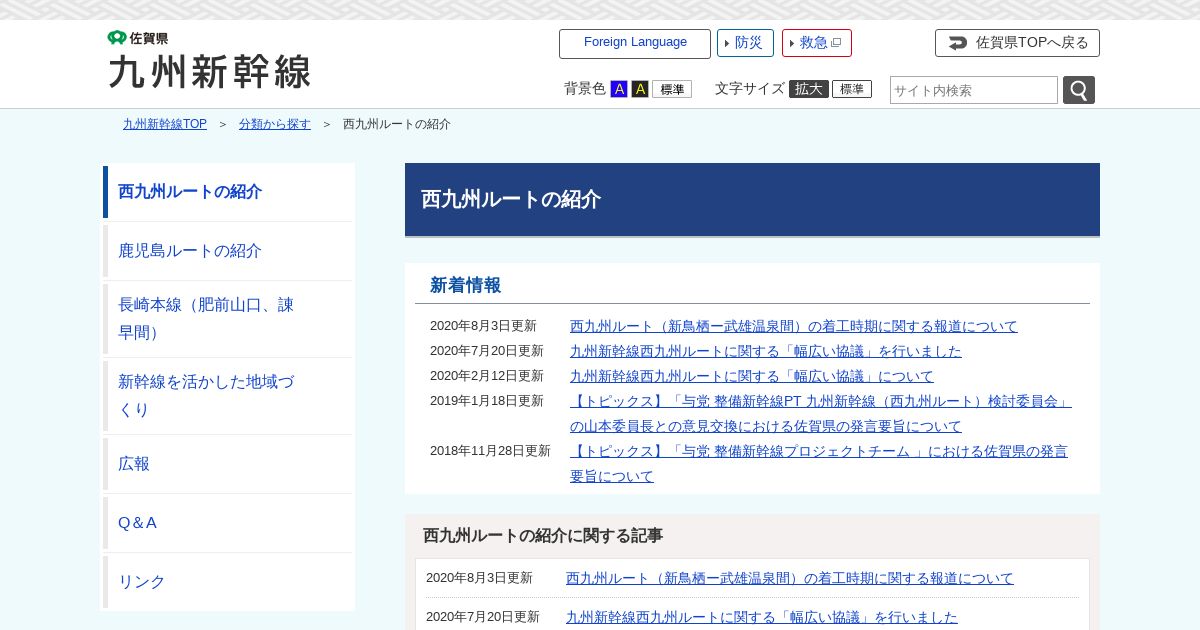Viewport: 1200px width, 630px height.
Task: Click the Saga Prefecture 九州新幹線 logo
Action: [x=209, y=60]
